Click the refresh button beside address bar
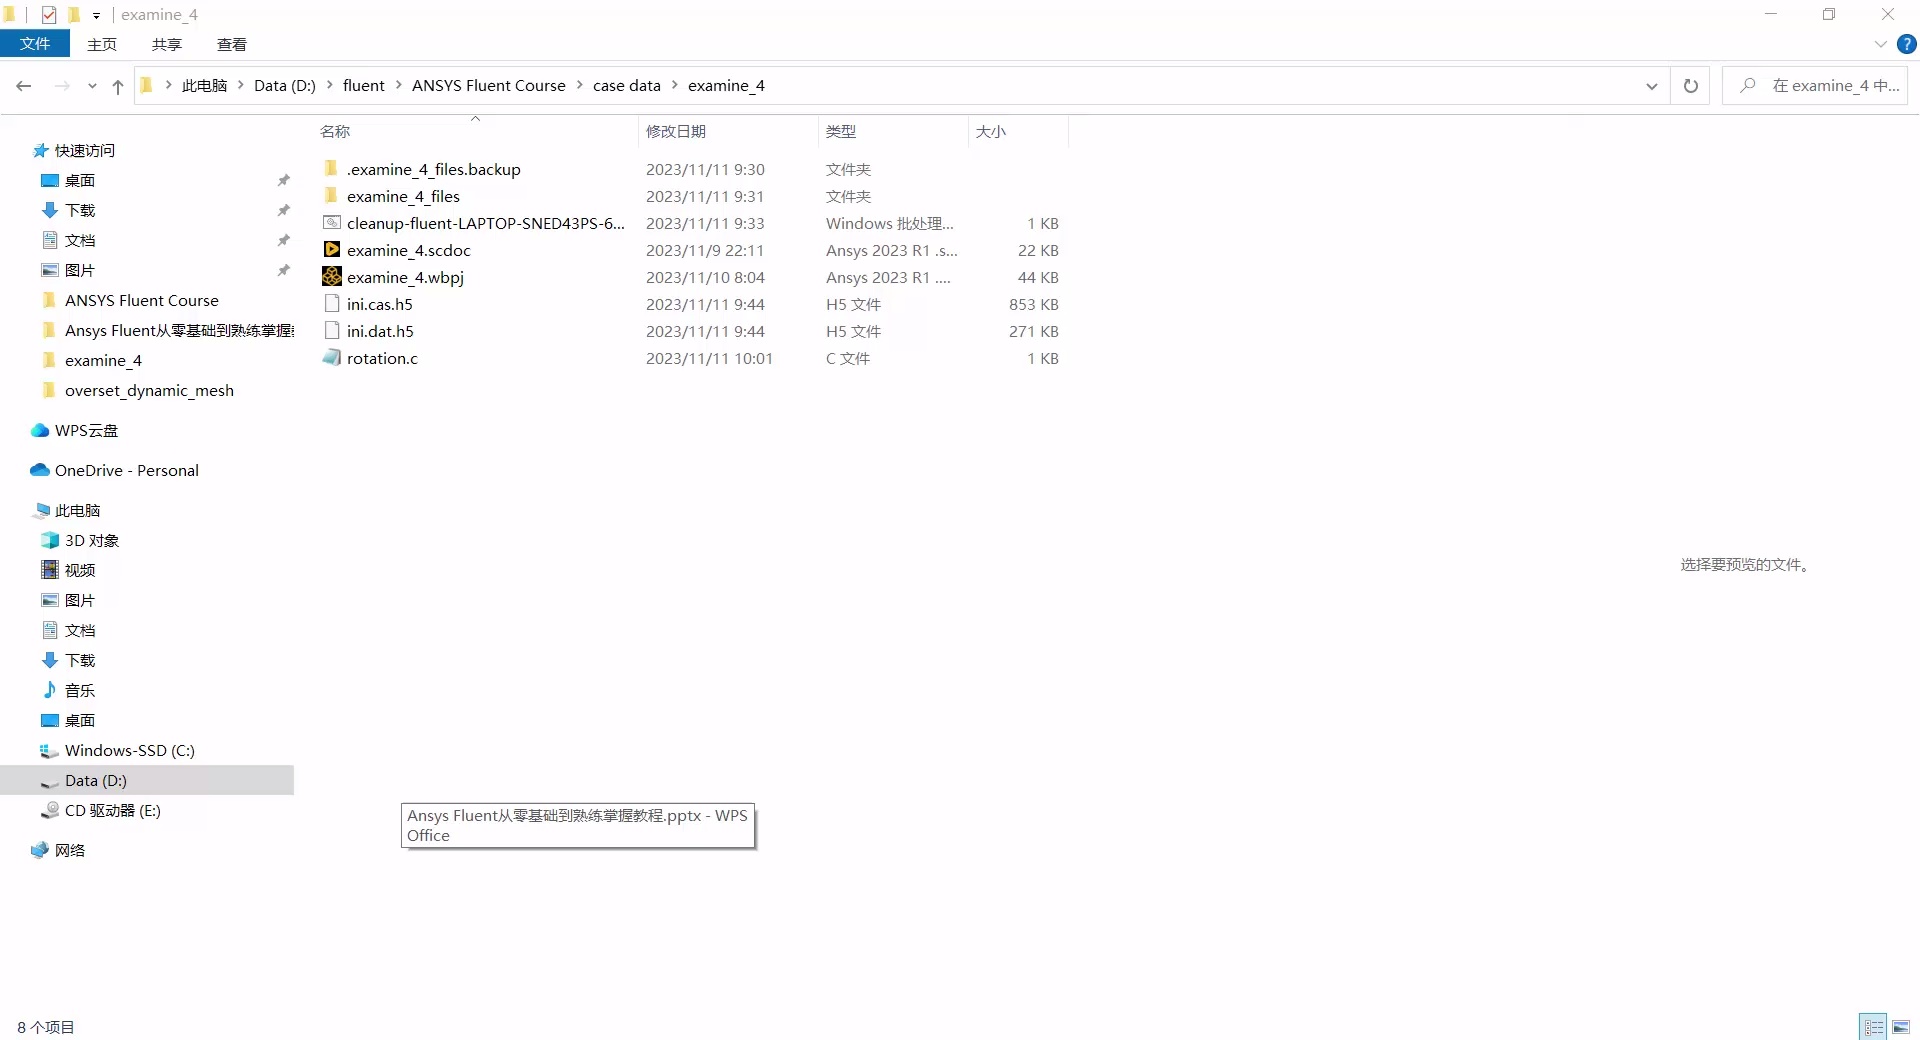Screen dimensions: 1920x1040 click(1690, 86)
